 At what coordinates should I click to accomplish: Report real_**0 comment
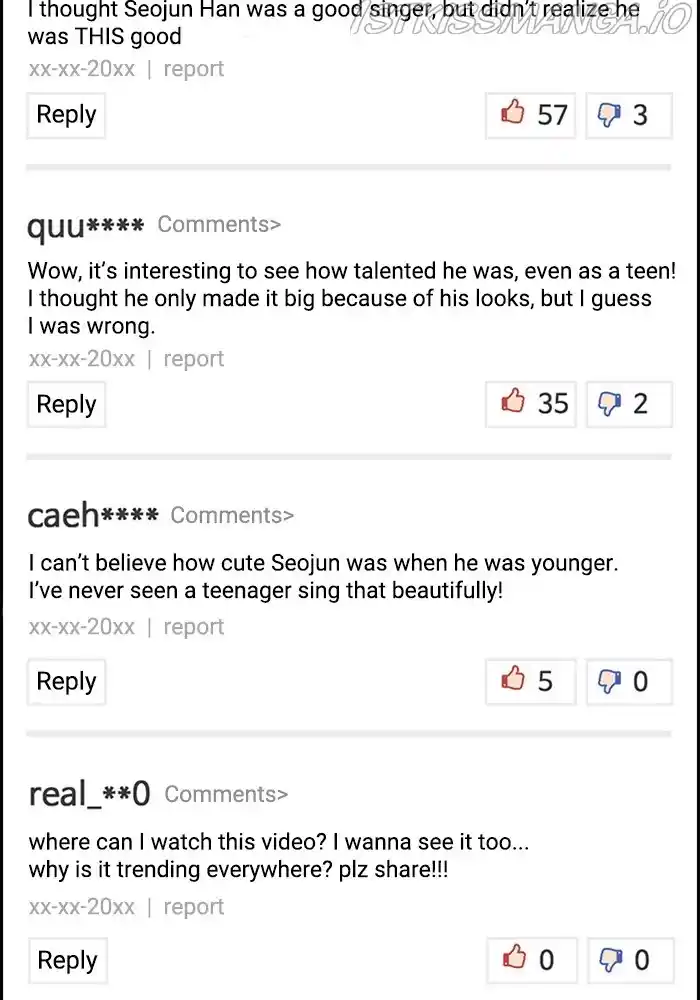[193, 907]
